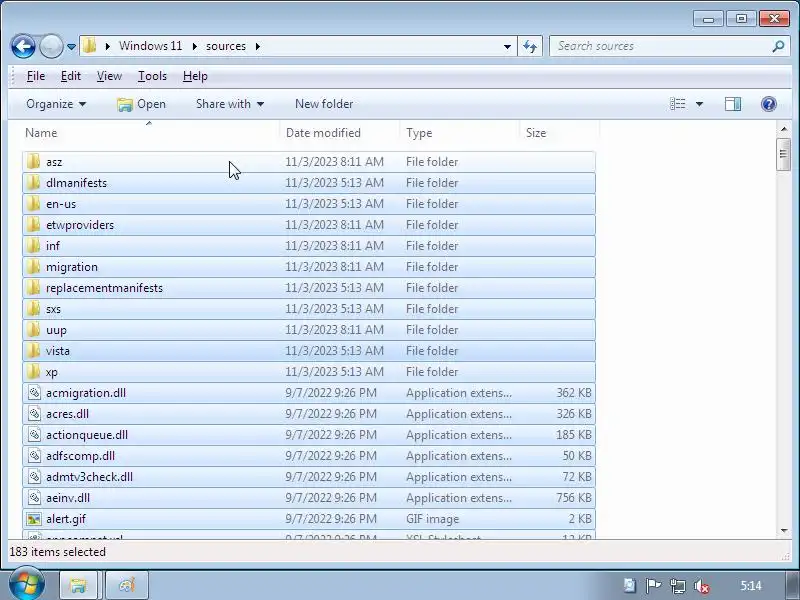The height and width of the screenshot is (600, 800).
Task: Click the 756 KB size cell
Action: [574, 497]
